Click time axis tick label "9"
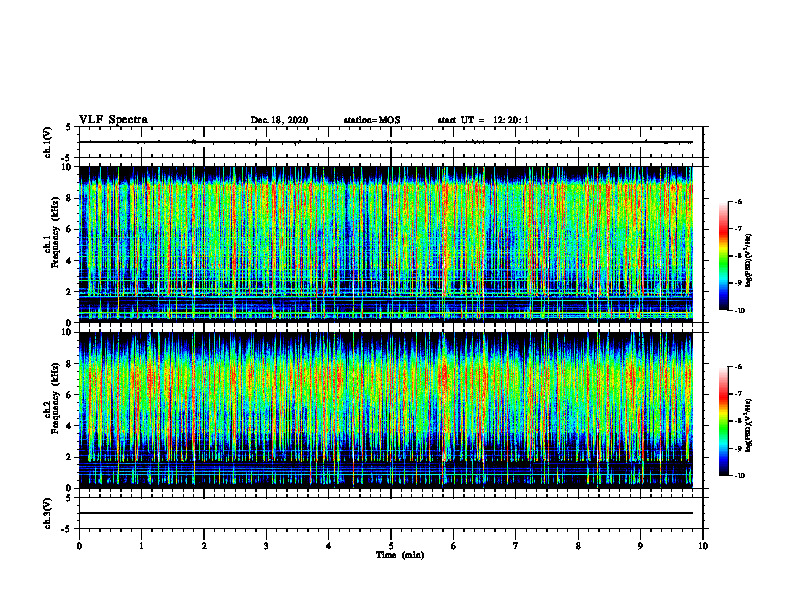 click(640, 546)
